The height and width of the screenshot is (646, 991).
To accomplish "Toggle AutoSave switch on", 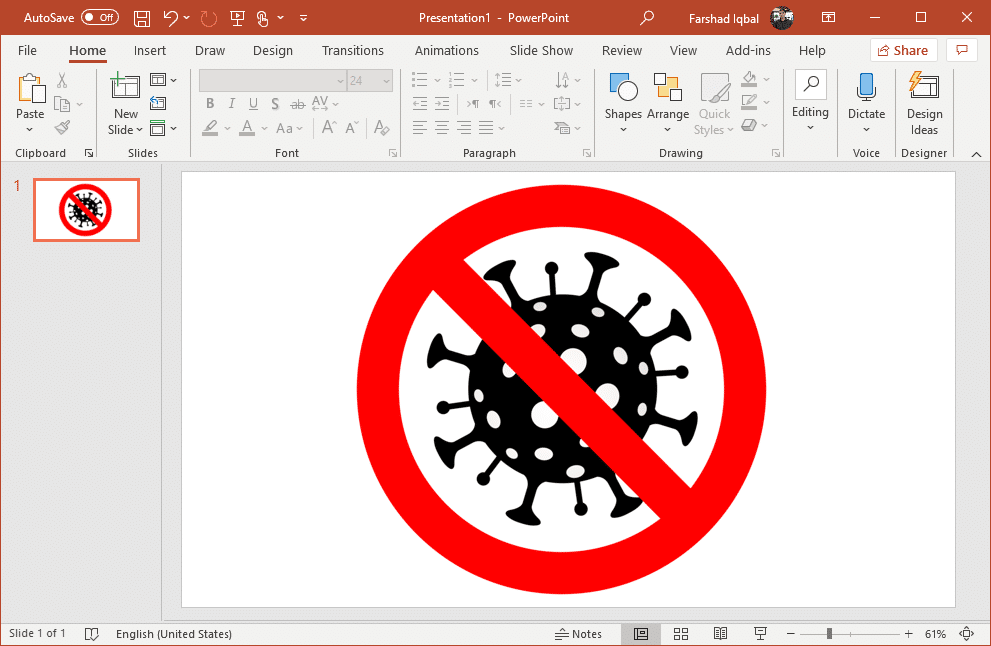I will click(x=99, y=18).
